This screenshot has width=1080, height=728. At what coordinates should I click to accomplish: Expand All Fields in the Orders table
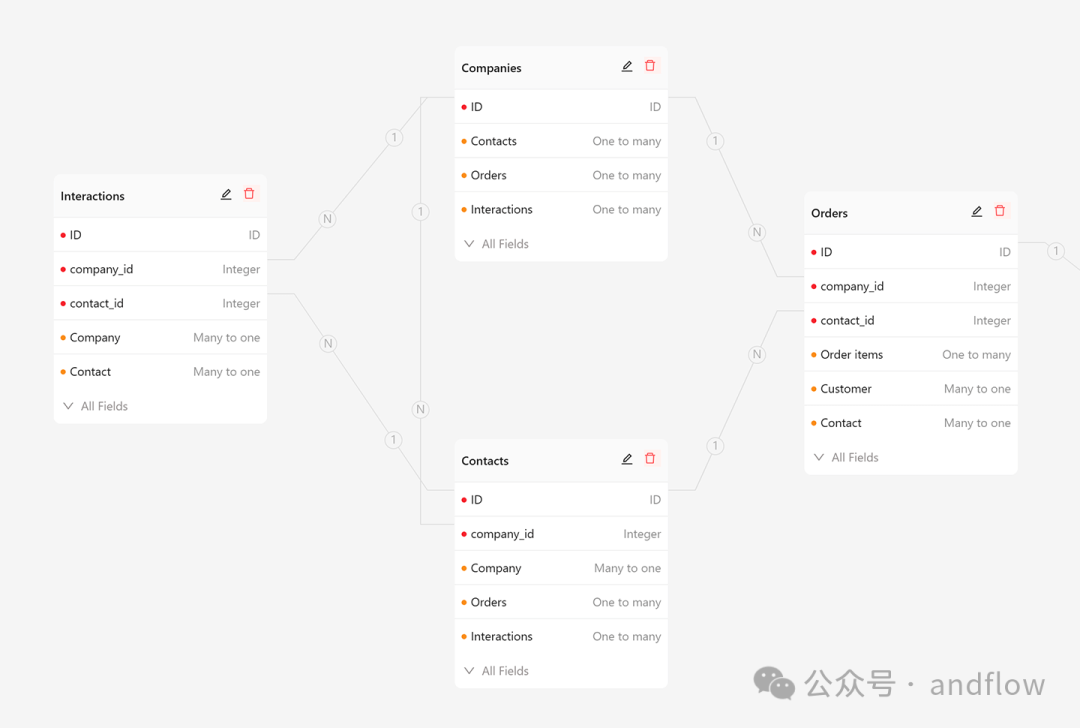(846, 457)
